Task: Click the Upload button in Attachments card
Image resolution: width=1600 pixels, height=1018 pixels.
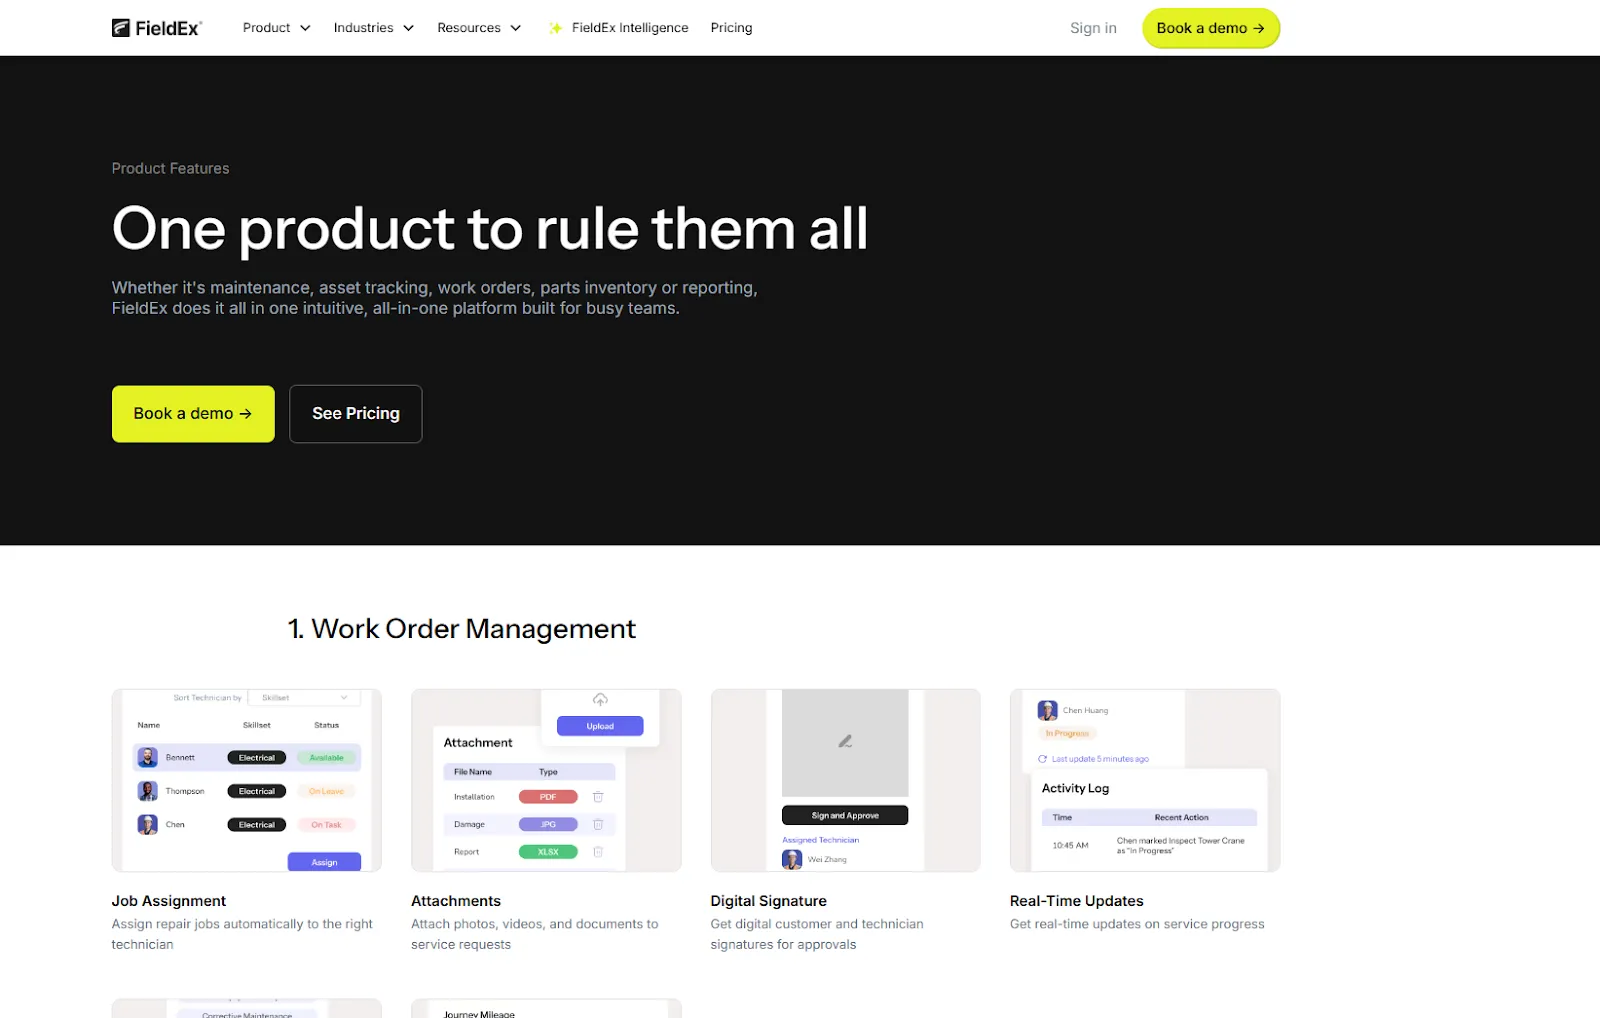Action: [x=600, y=726]
